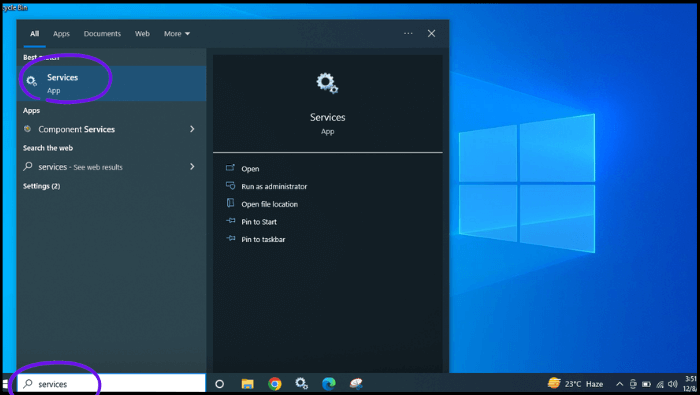Expand the More dropdown
The height and width of the screenshot is (395, 700).
pyautogui.click(x=177, y=34)
